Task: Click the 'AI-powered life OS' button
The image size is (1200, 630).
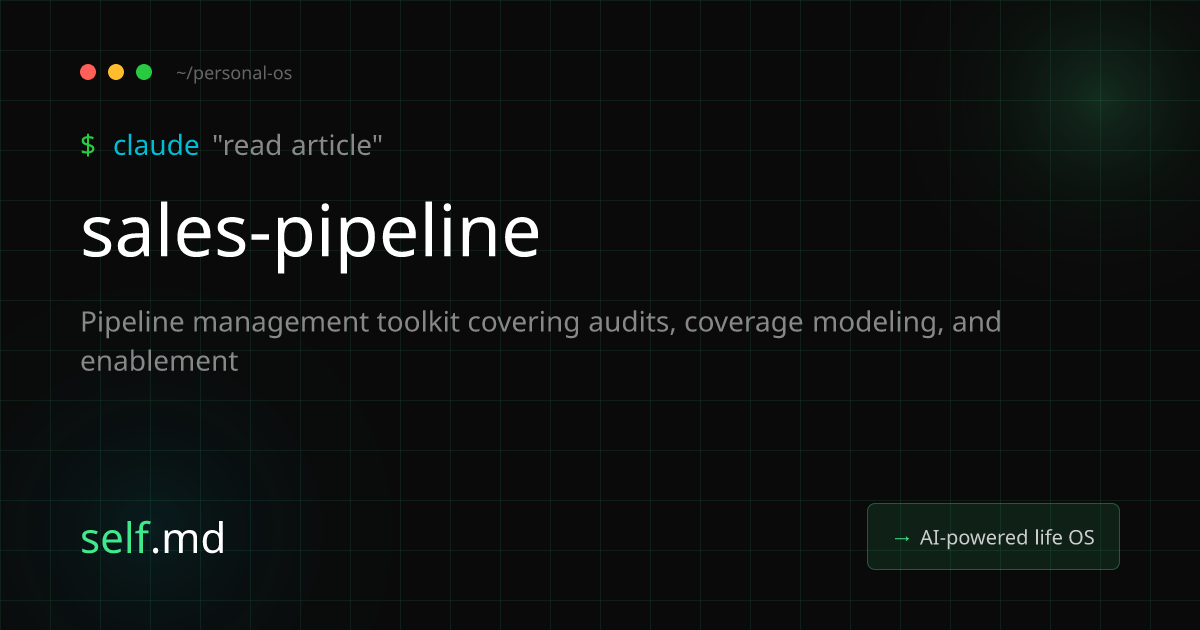Action: [x=993, y=537]
